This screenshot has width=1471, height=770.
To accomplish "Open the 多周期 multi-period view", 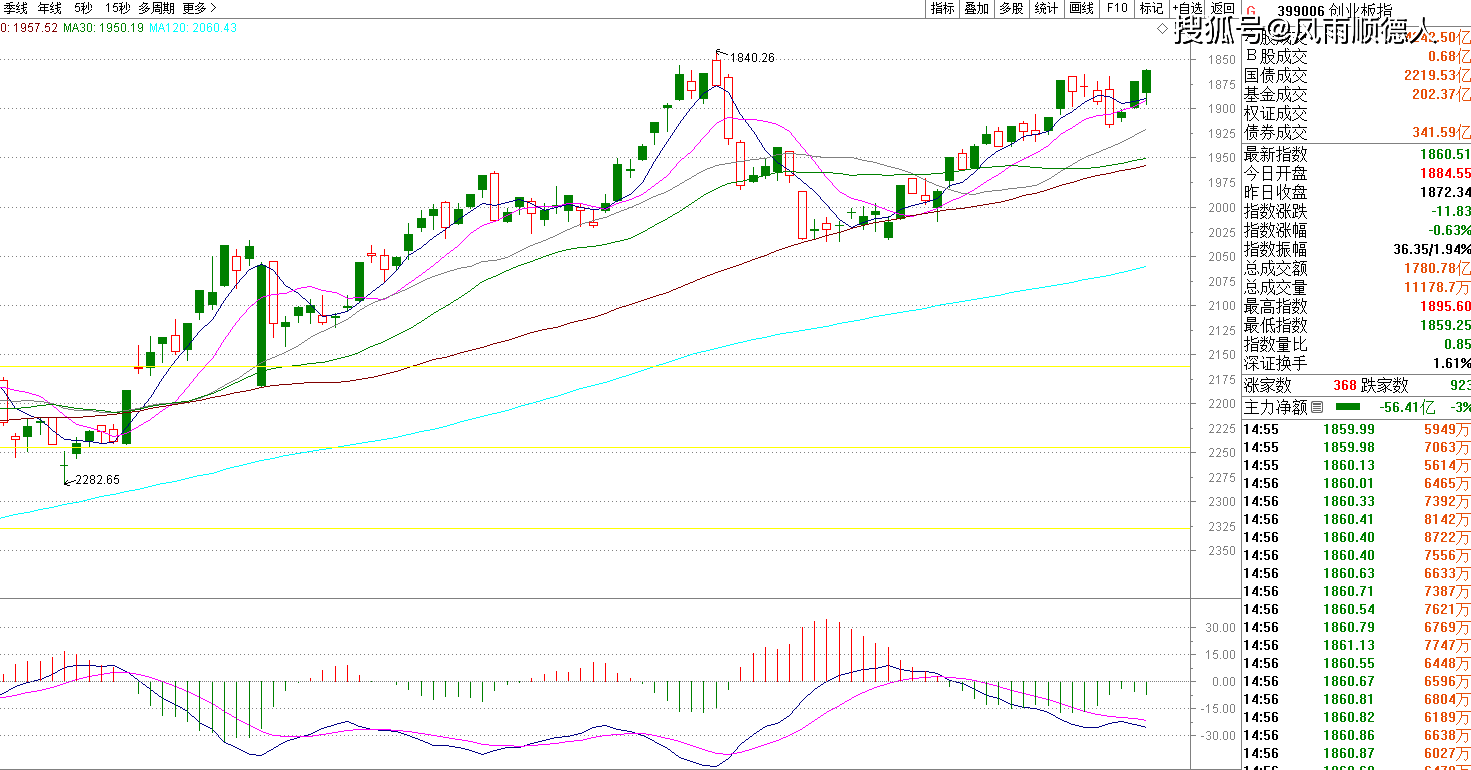I will tap(157, 8).
